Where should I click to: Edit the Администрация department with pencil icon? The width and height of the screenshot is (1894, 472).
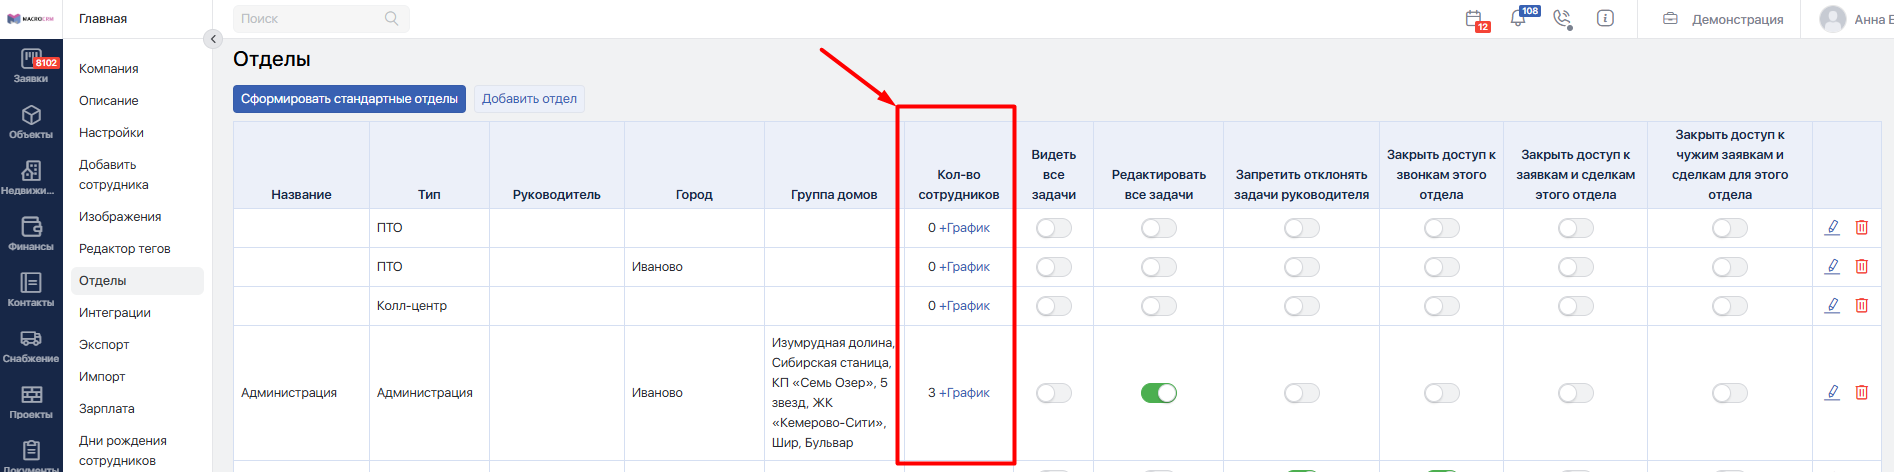pos(1832,392)
